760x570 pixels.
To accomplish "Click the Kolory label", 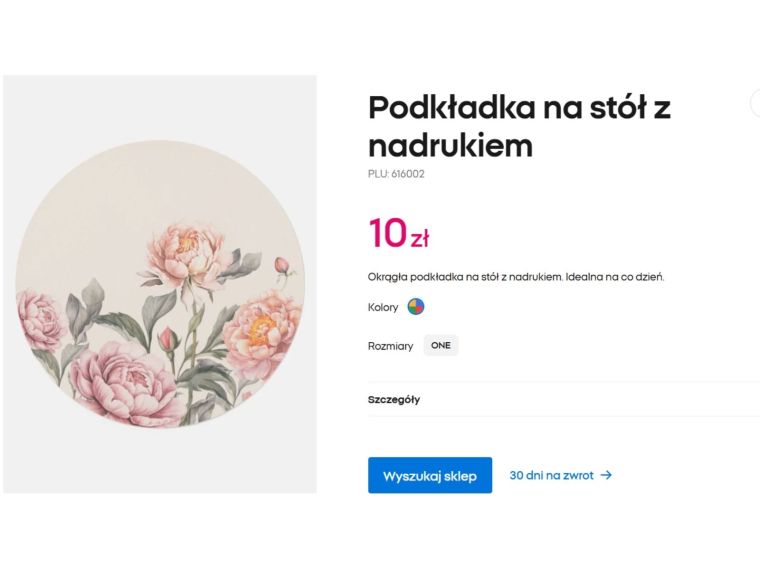I will pos(383,307).
